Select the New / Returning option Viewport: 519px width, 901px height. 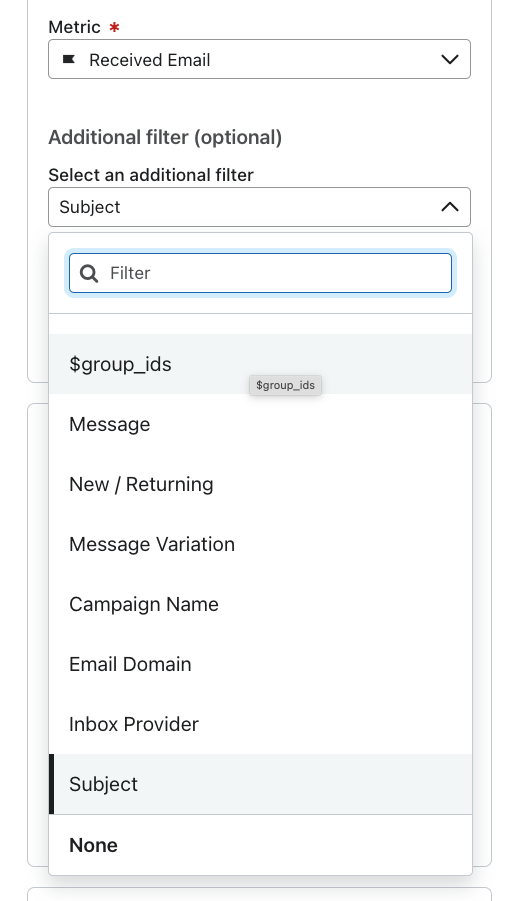coord(260,484)
